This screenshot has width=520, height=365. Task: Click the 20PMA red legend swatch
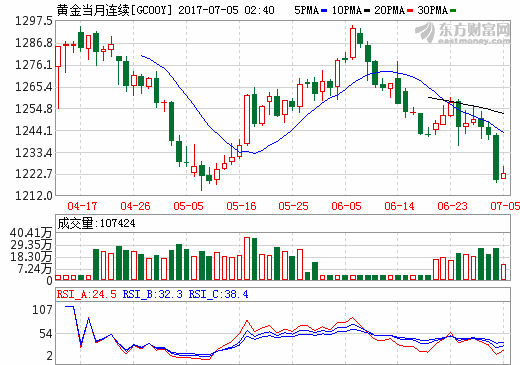[x=410, y=11]
